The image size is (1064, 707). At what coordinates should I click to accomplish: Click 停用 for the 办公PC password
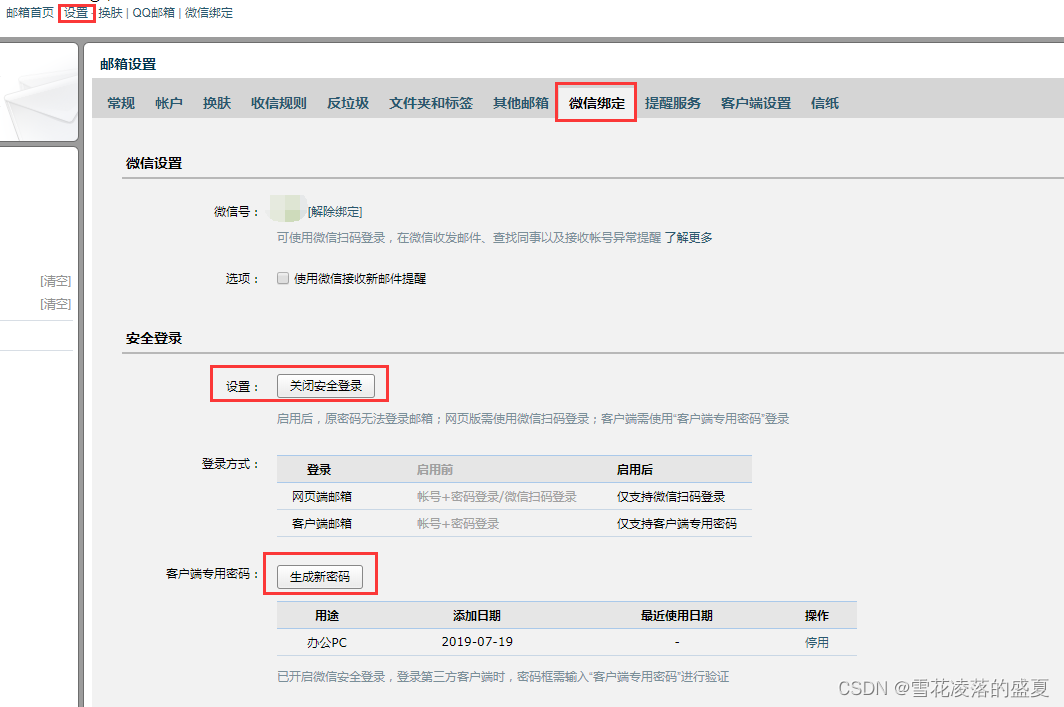point(816,643)
